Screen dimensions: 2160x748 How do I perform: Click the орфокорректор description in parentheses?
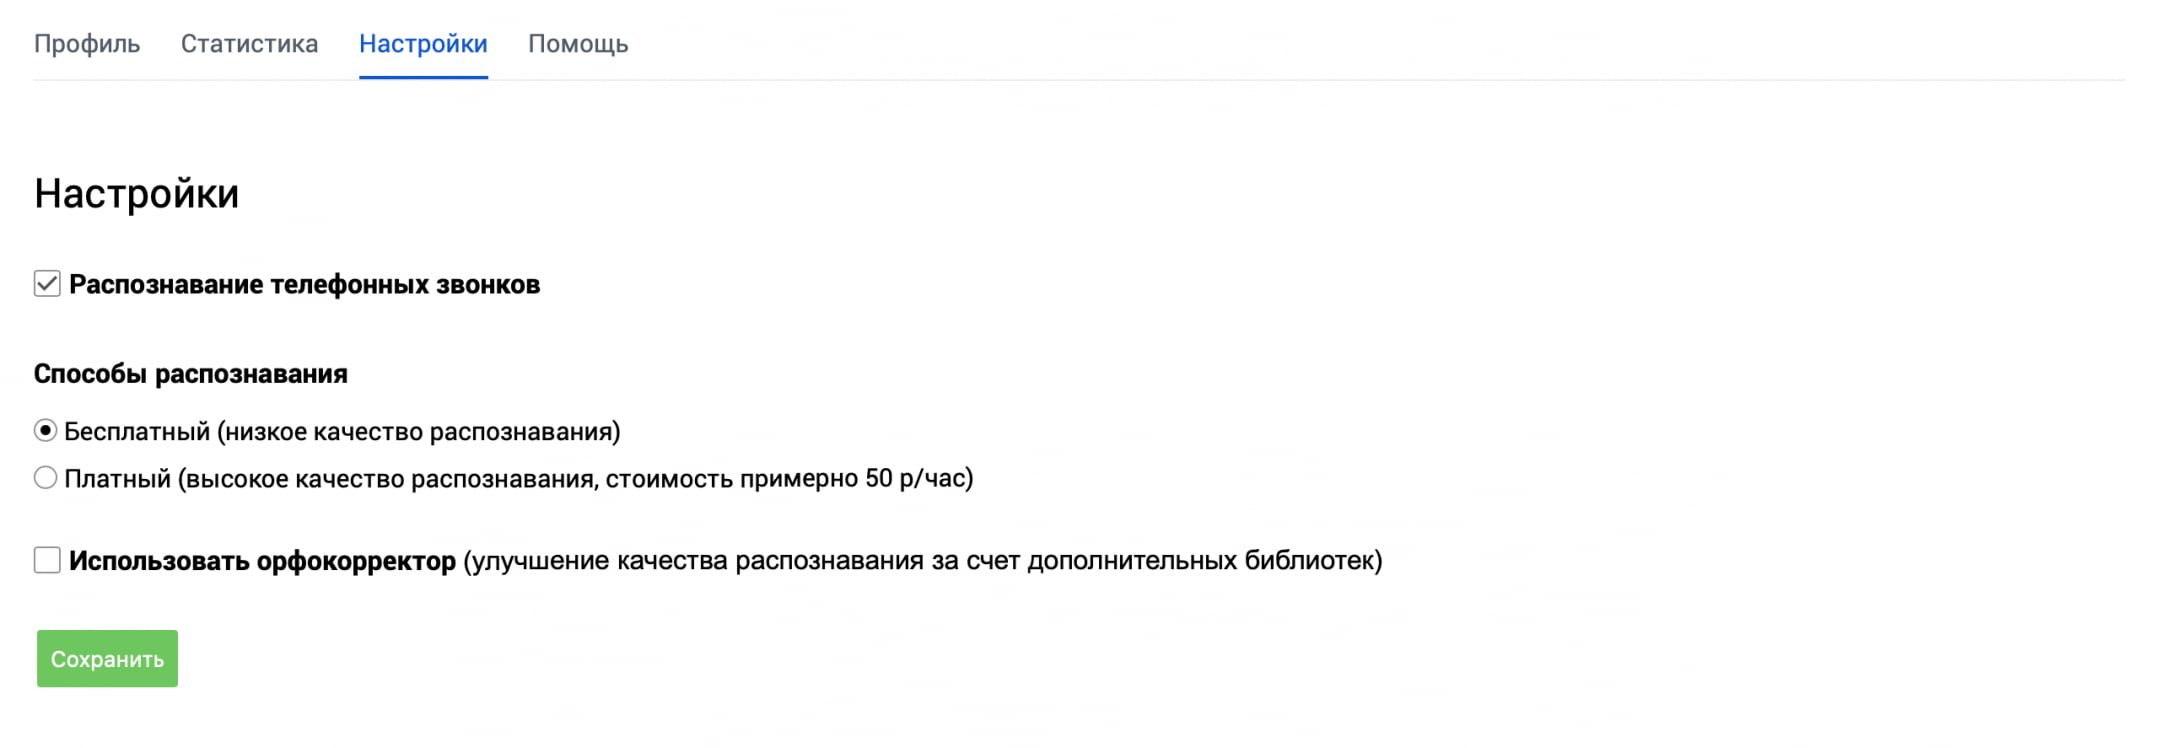[x=922, y=561]
